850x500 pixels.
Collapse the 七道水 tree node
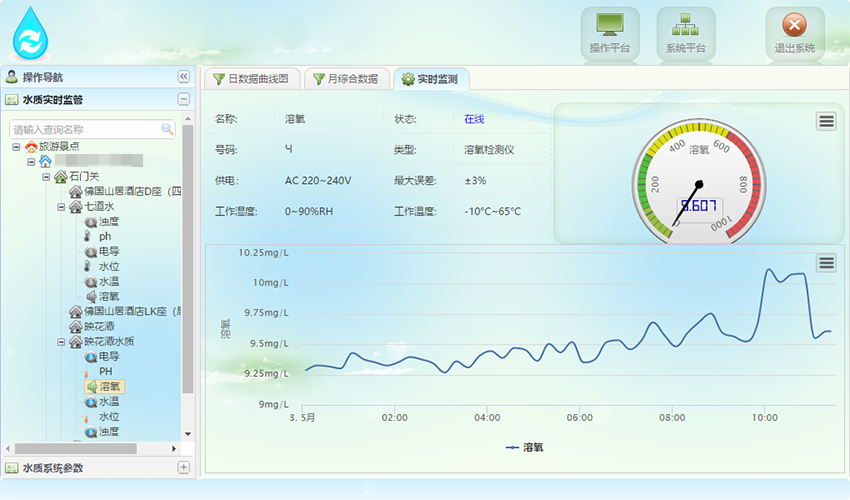pyautogui.click(x=61, y=207)
